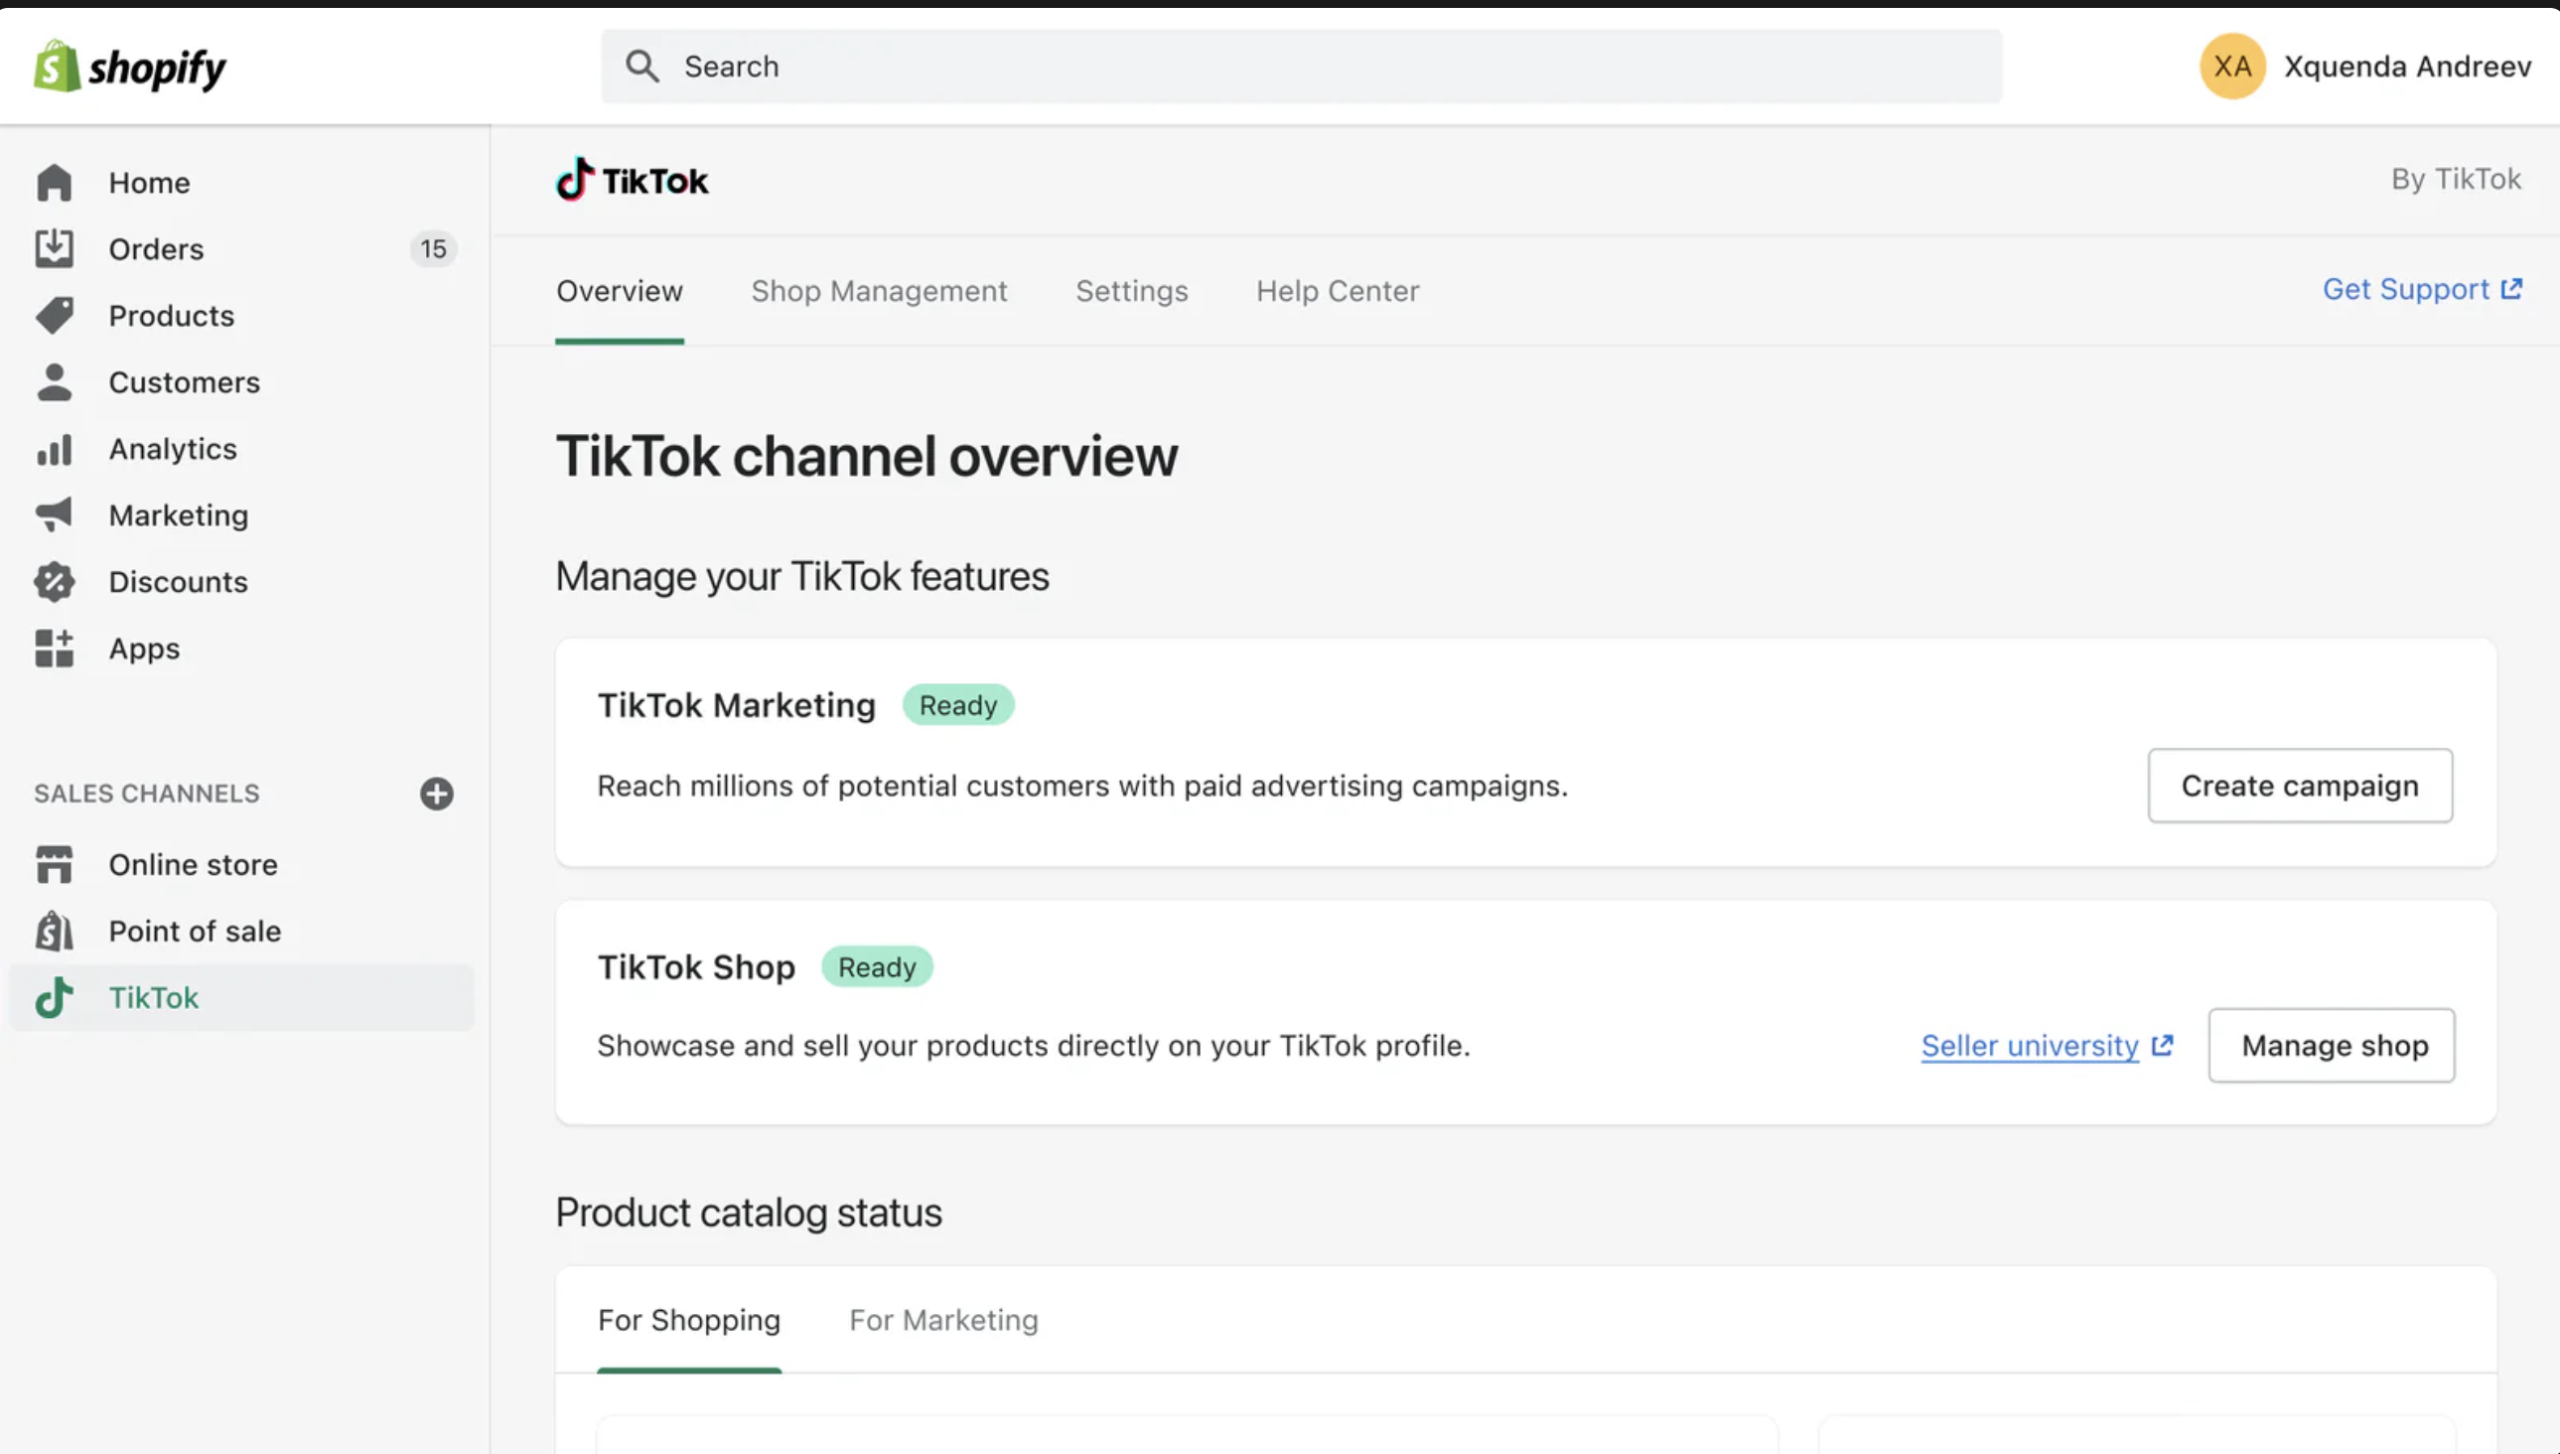This screenshot has width=2560, height=1454.
Task: Click the Analytics bar chart icon
Action: (54, 449)
